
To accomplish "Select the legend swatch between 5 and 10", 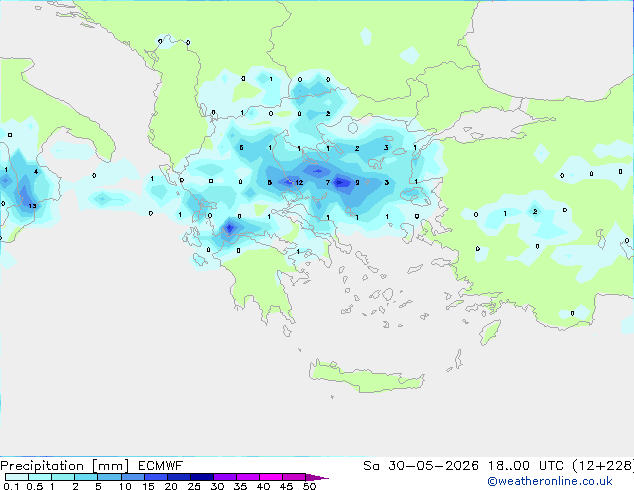I will (x=109, y=477).
